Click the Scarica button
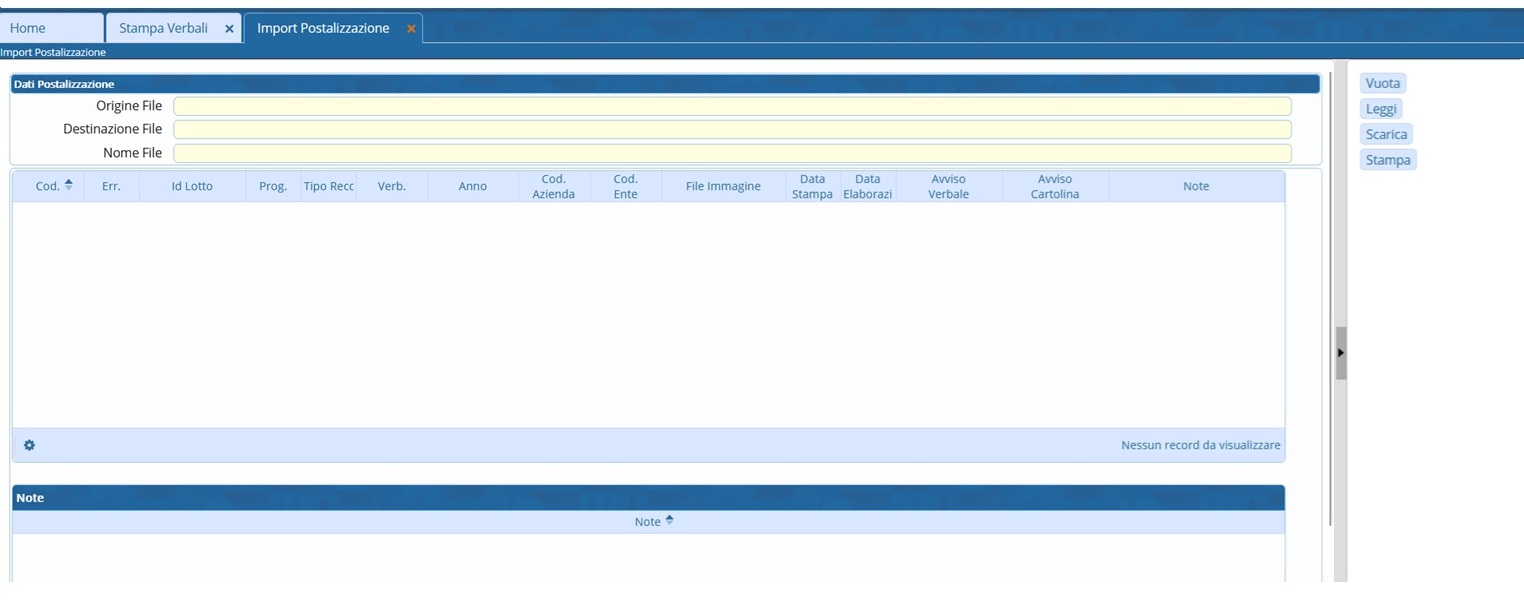Viewport: 1524px width, 606px height. click(1386, 134)
